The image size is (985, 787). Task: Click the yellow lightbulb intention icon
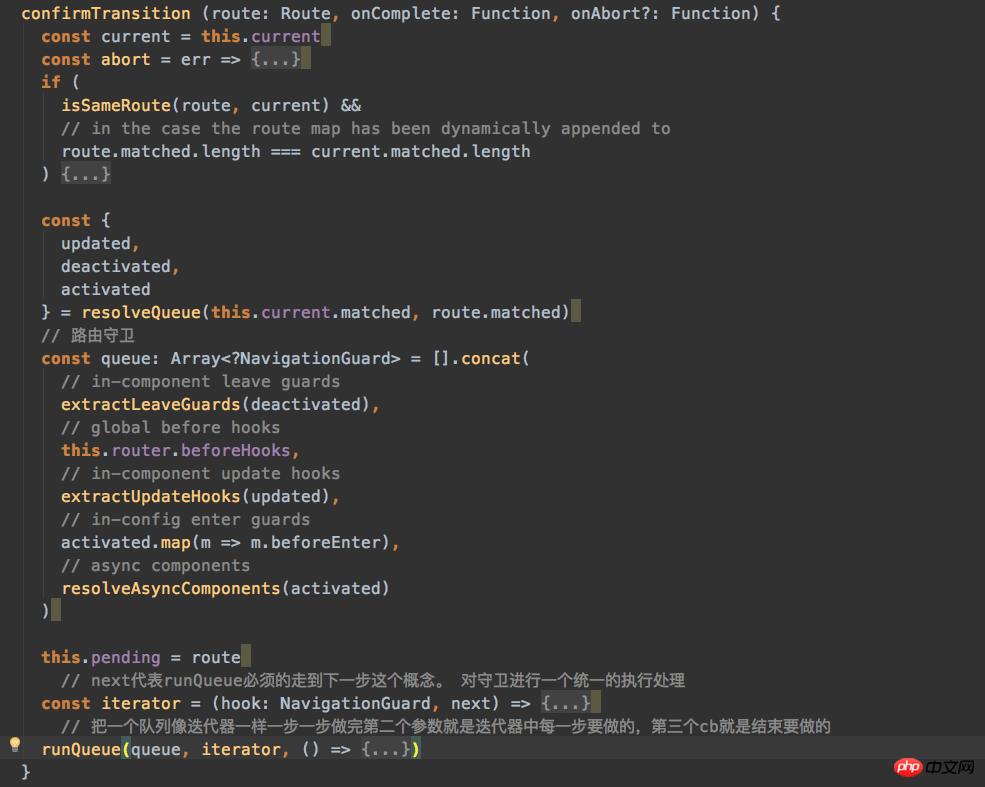pyautogui.click(x=15, y=744)
